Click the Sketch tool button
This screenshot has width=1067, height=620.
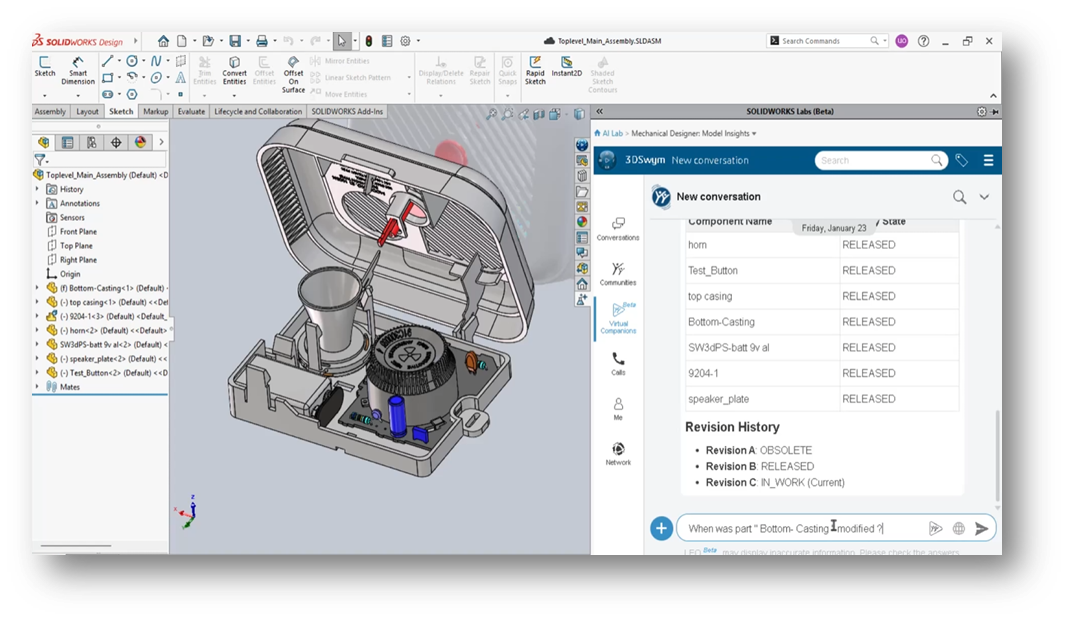(45, 67)
